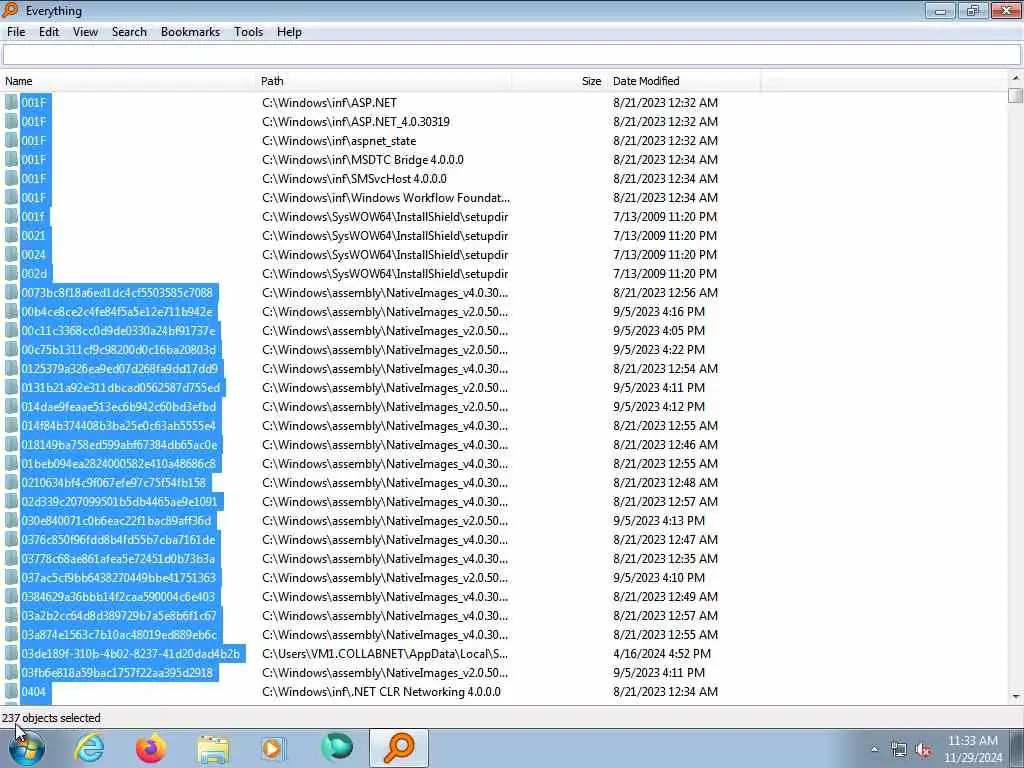The image size is (1024, 768).
Task: Click folder icon of 002d row
Action: pyautogui.click(x=11, y=274)
